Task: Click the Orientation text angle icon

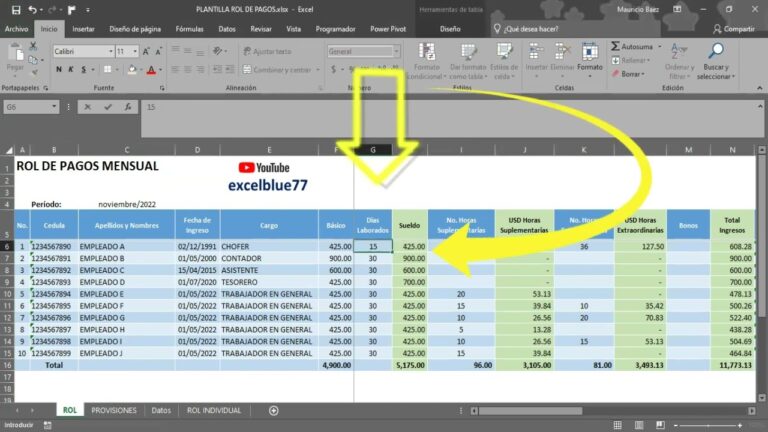Action: [217, 51]
